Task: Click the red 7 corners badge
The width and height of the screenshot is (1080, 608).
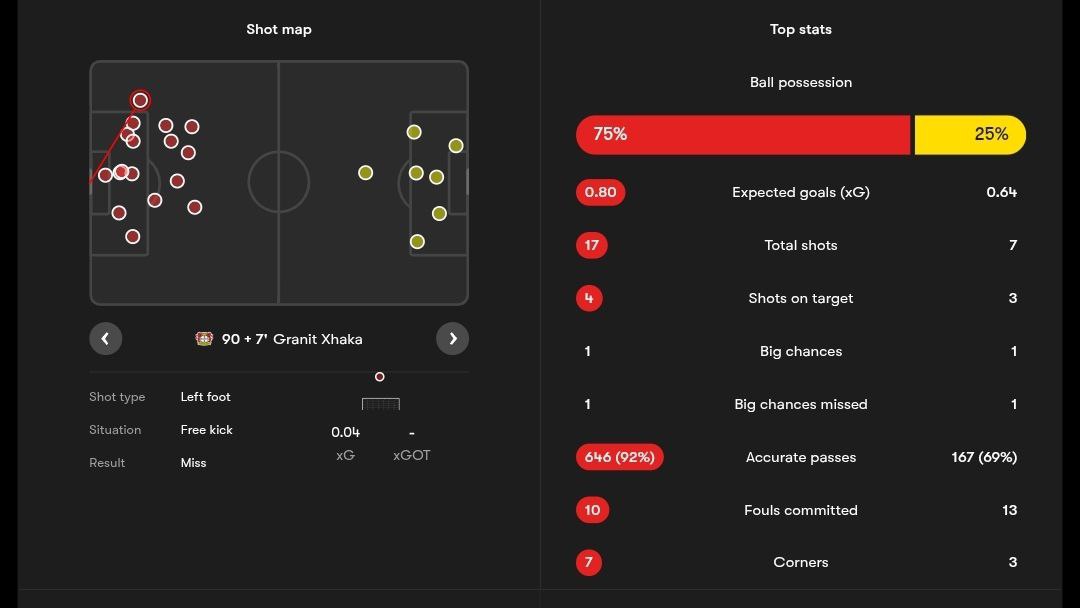Action: coord(589,562)
